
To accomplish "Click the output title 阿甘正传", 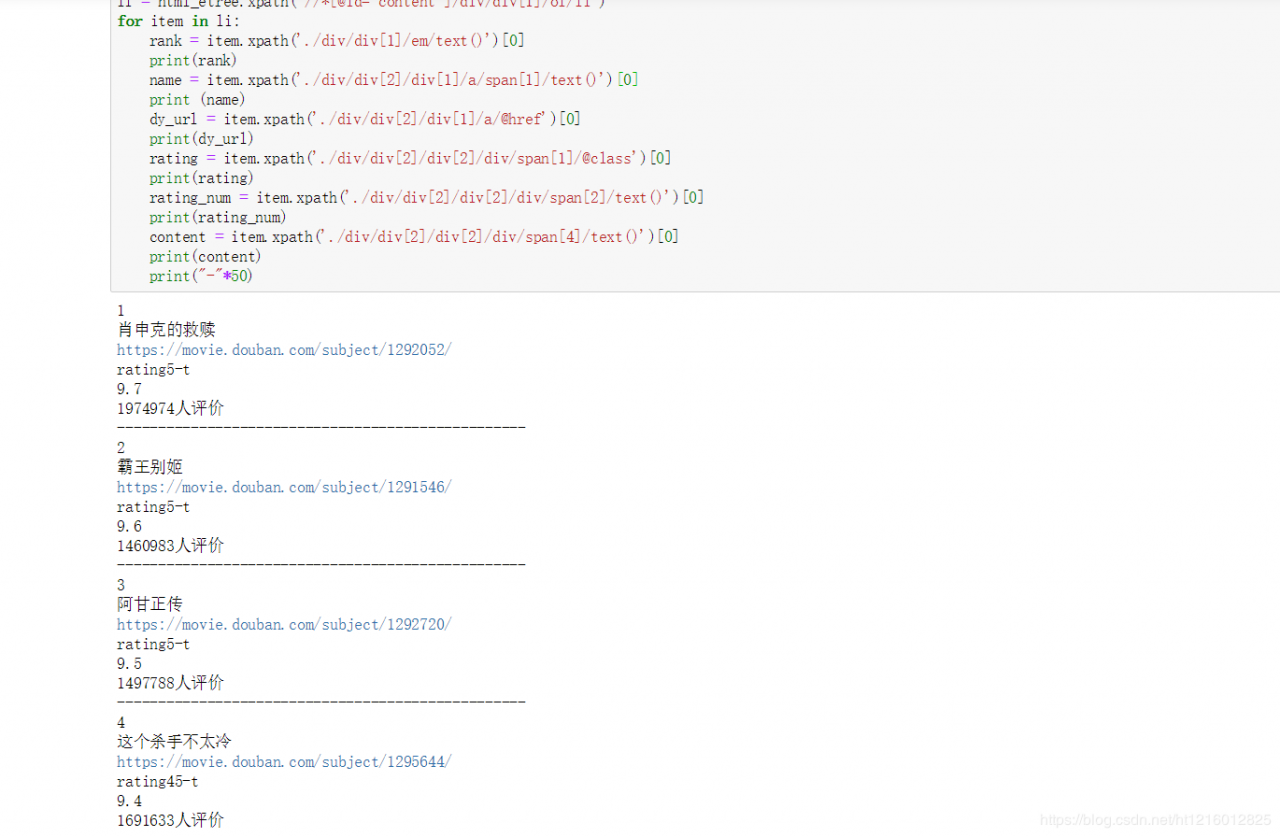I will (x=150, y=604).
